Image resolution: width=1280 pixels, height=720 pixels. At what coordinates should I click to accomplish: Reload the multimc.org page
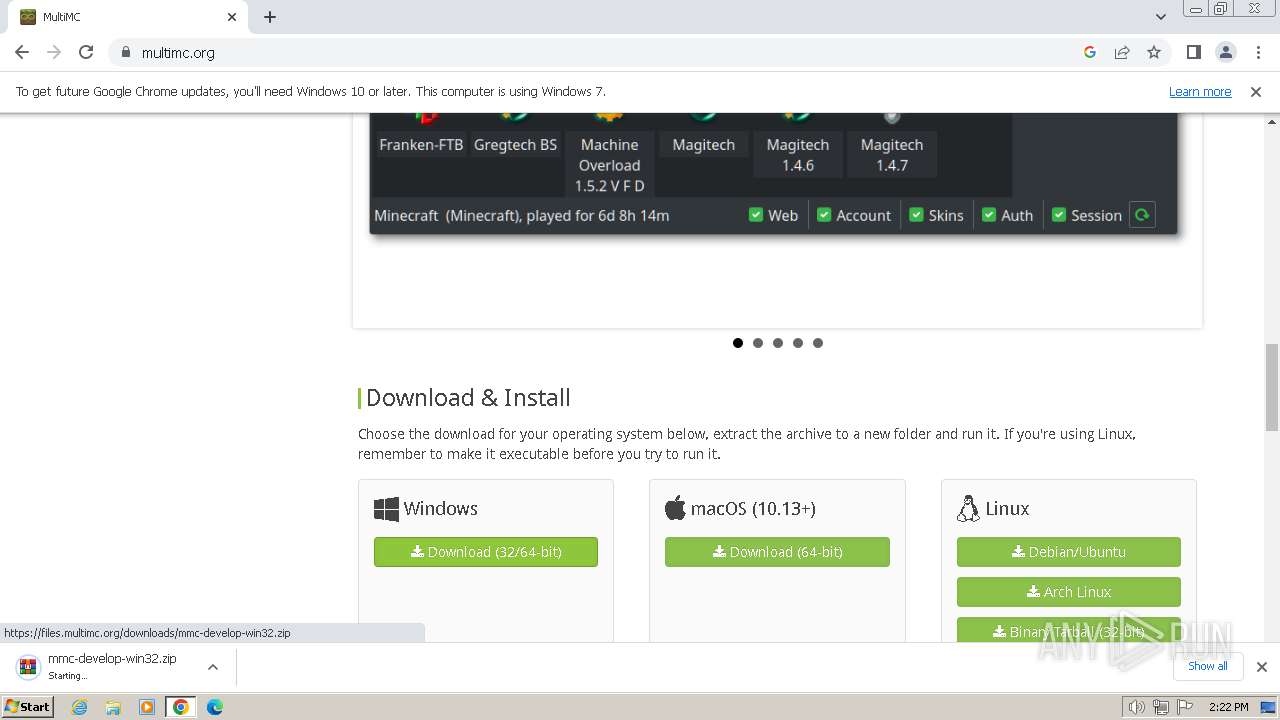click(x=86, y=52)
